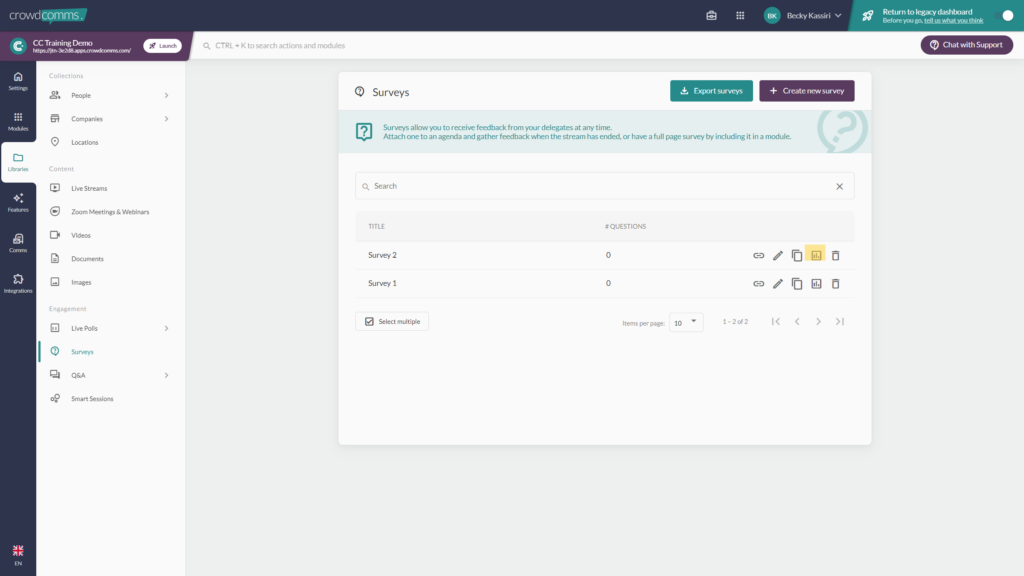Open the Chat with Support button

click(966, 45)
